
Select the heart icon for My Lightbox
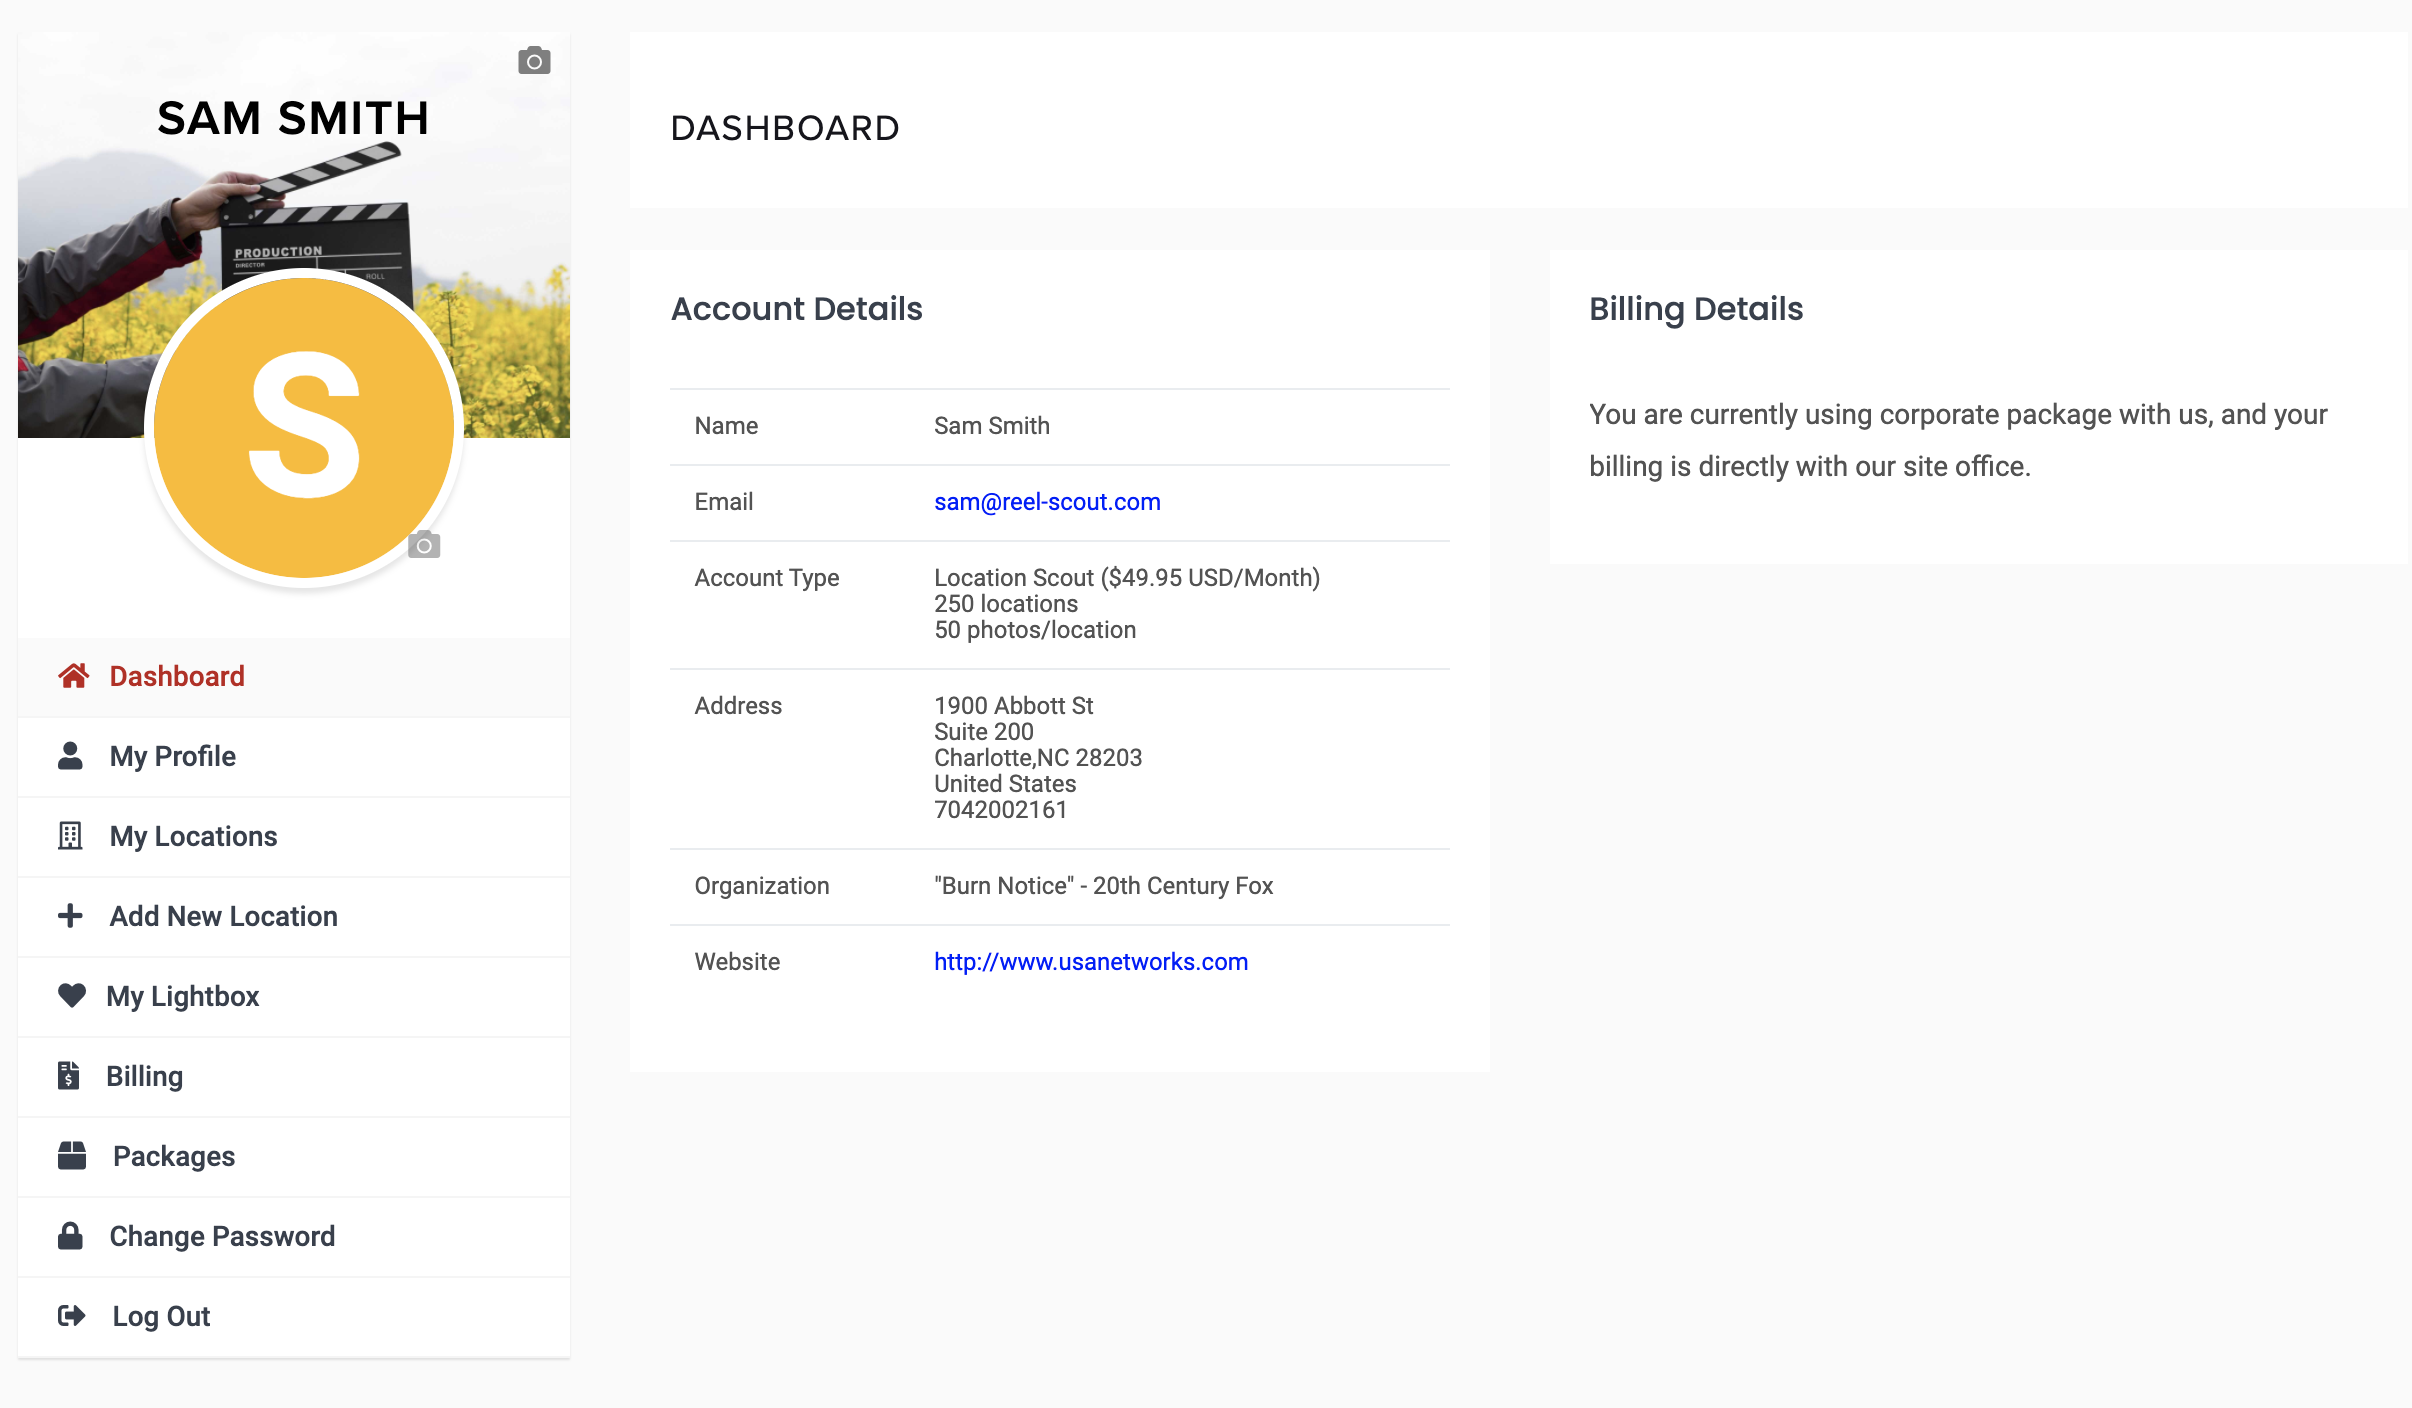coord(70,996)
